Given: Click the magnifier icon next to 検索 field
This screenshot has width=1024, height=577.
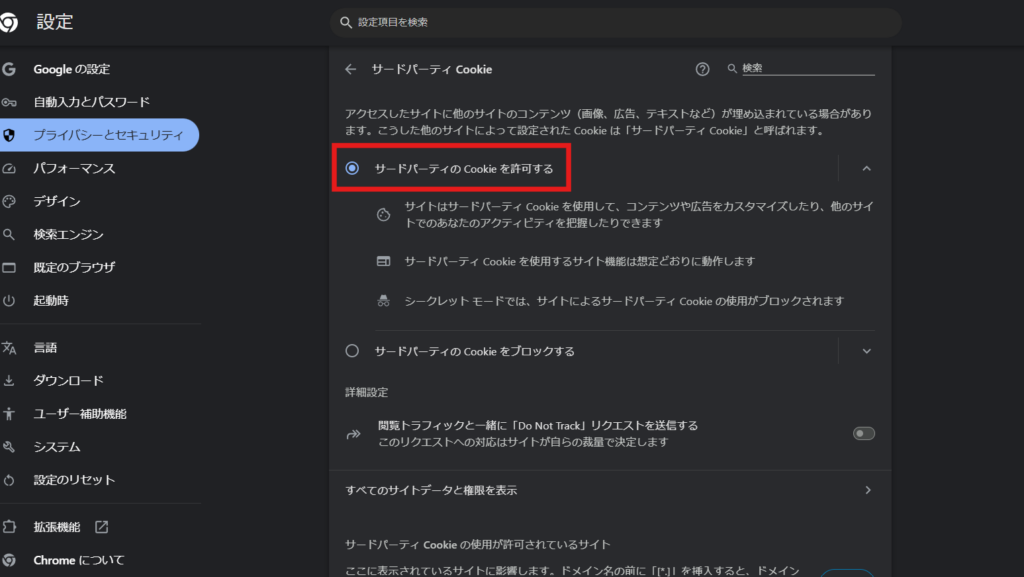Looking at the screenshot, I should pos(732,69).
